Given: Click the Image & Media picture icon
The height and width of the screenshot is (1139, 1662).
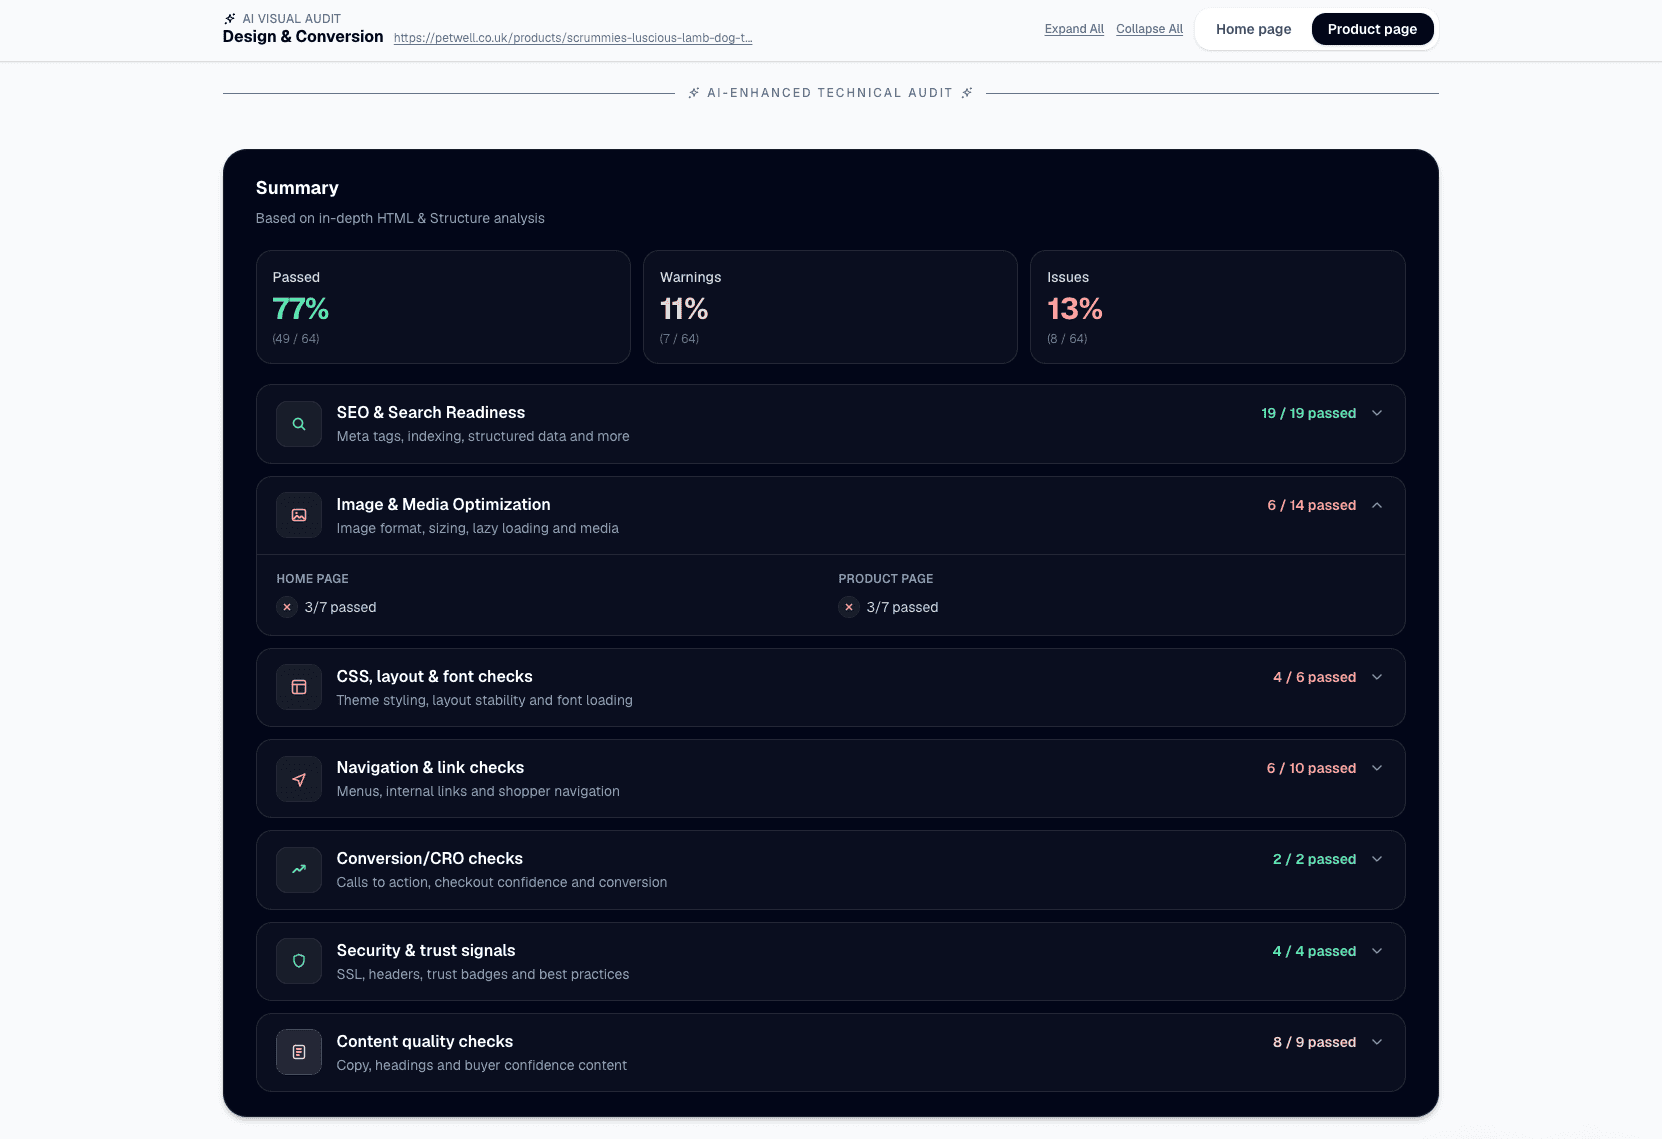Looking at the screenshot, I should pyautogui.click(x=299, y=515).
